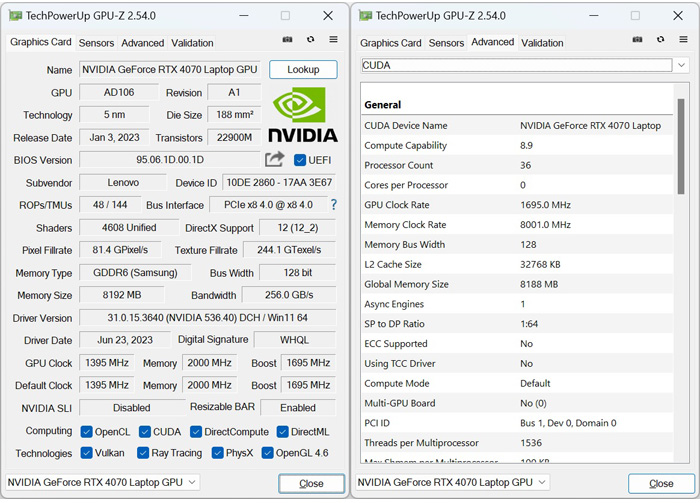Refresh icon in left GPU-Z window
This screenshot has height=503, width=700.
click(x=310, y=40)
